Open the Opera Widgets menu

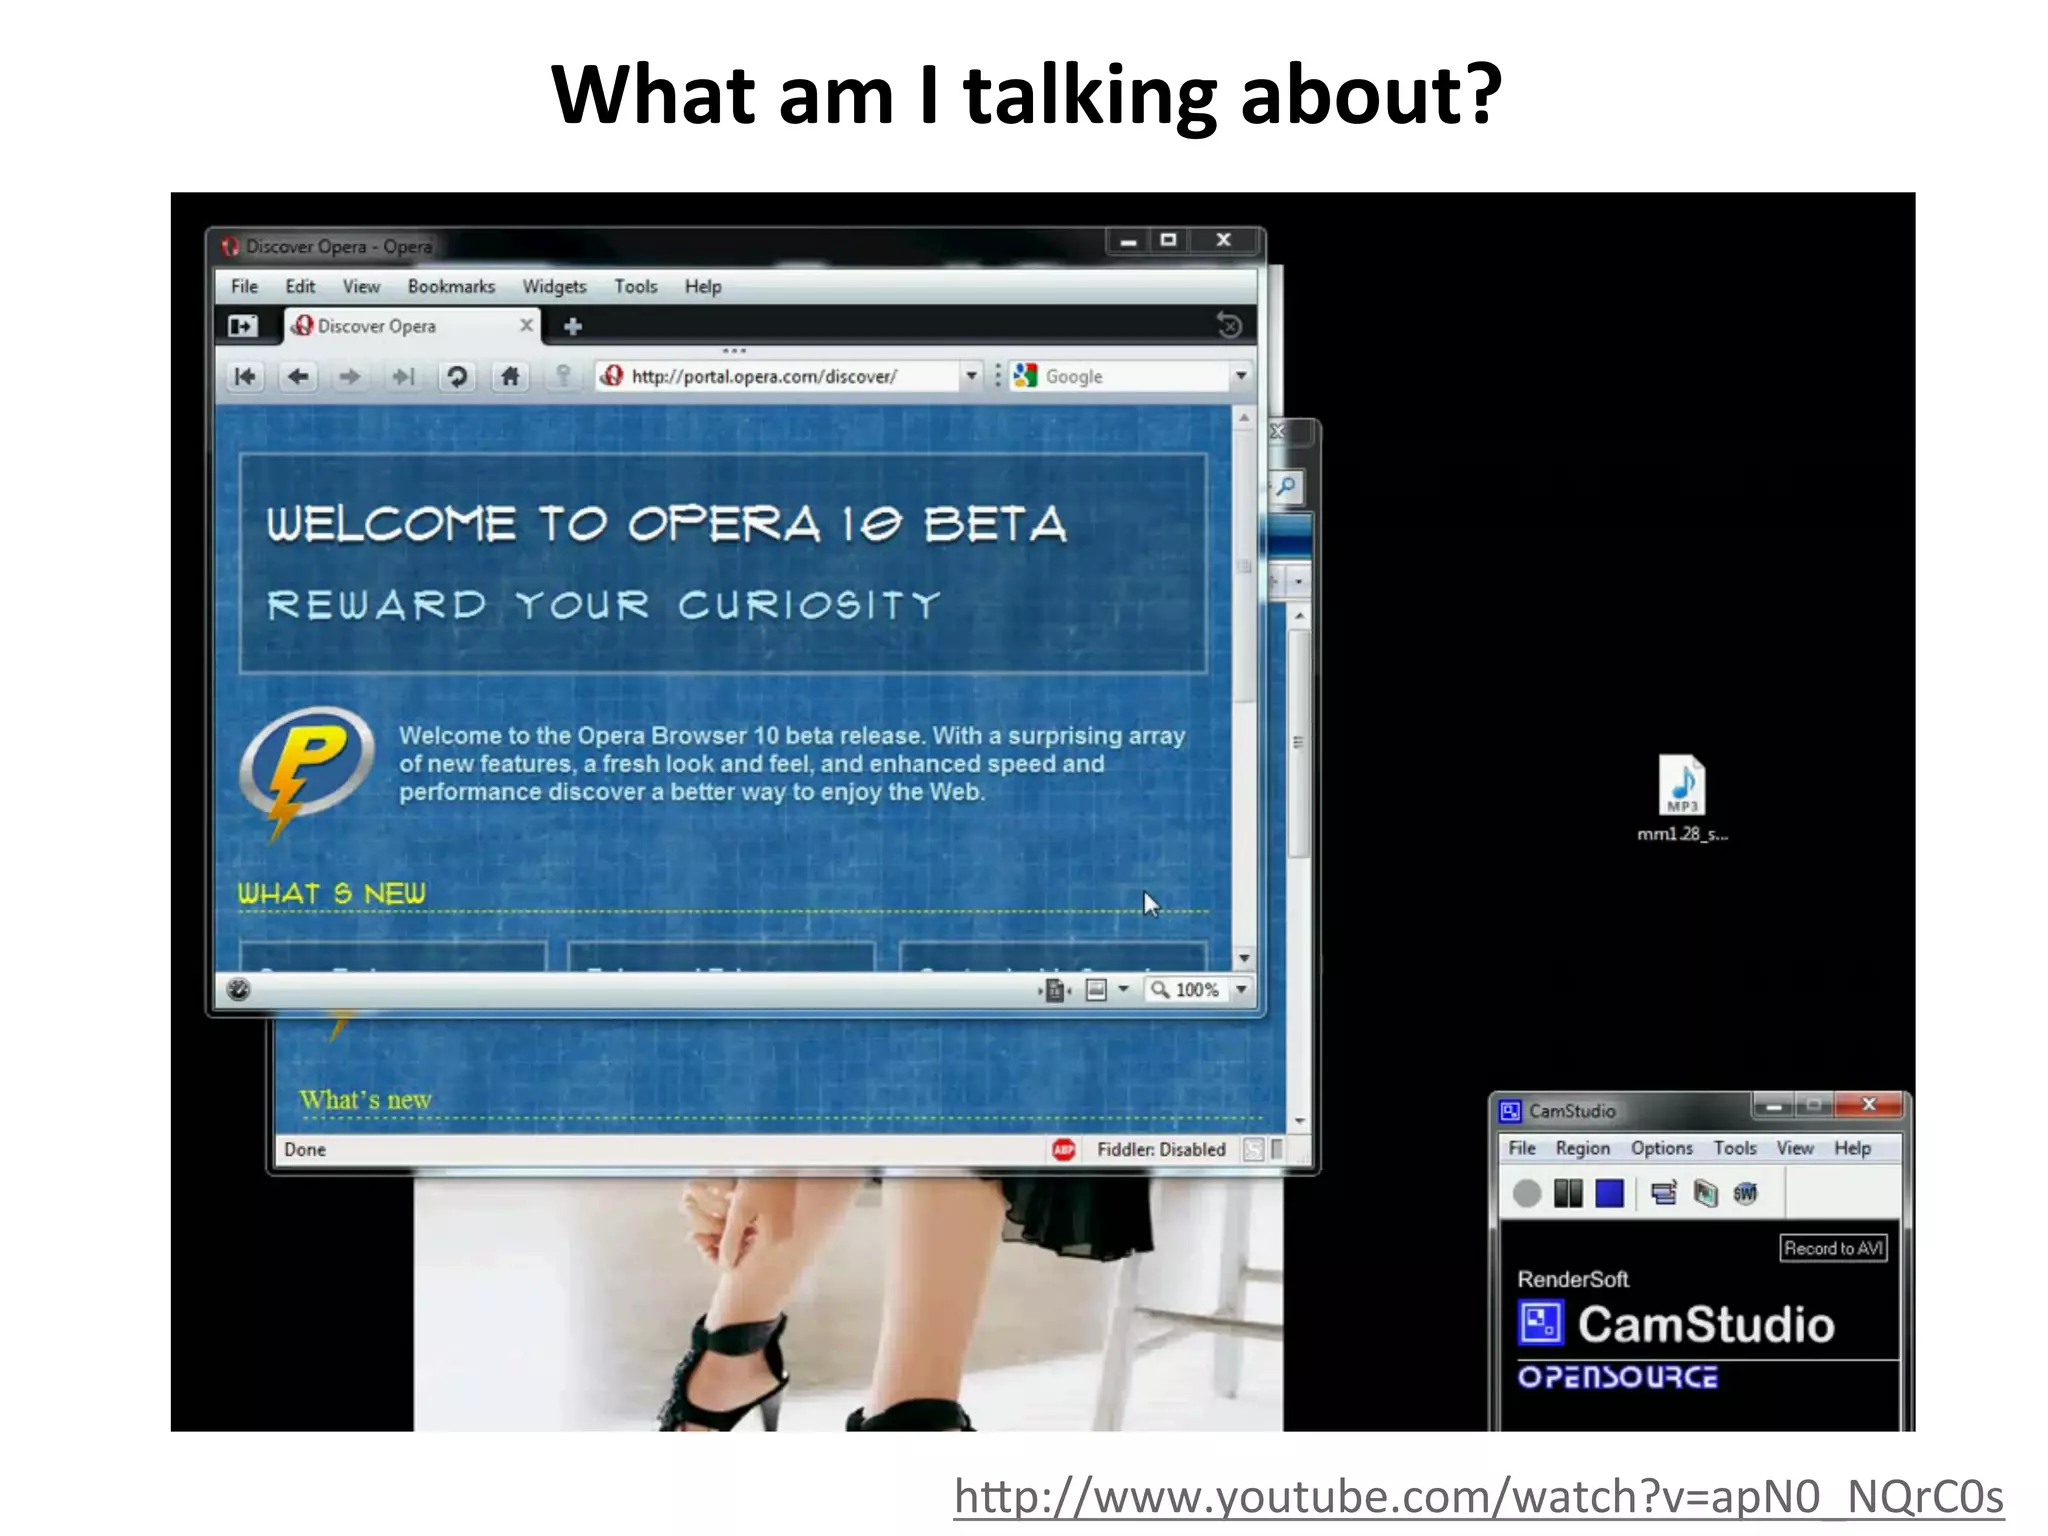pyautogui.click(x=554, y=287)
